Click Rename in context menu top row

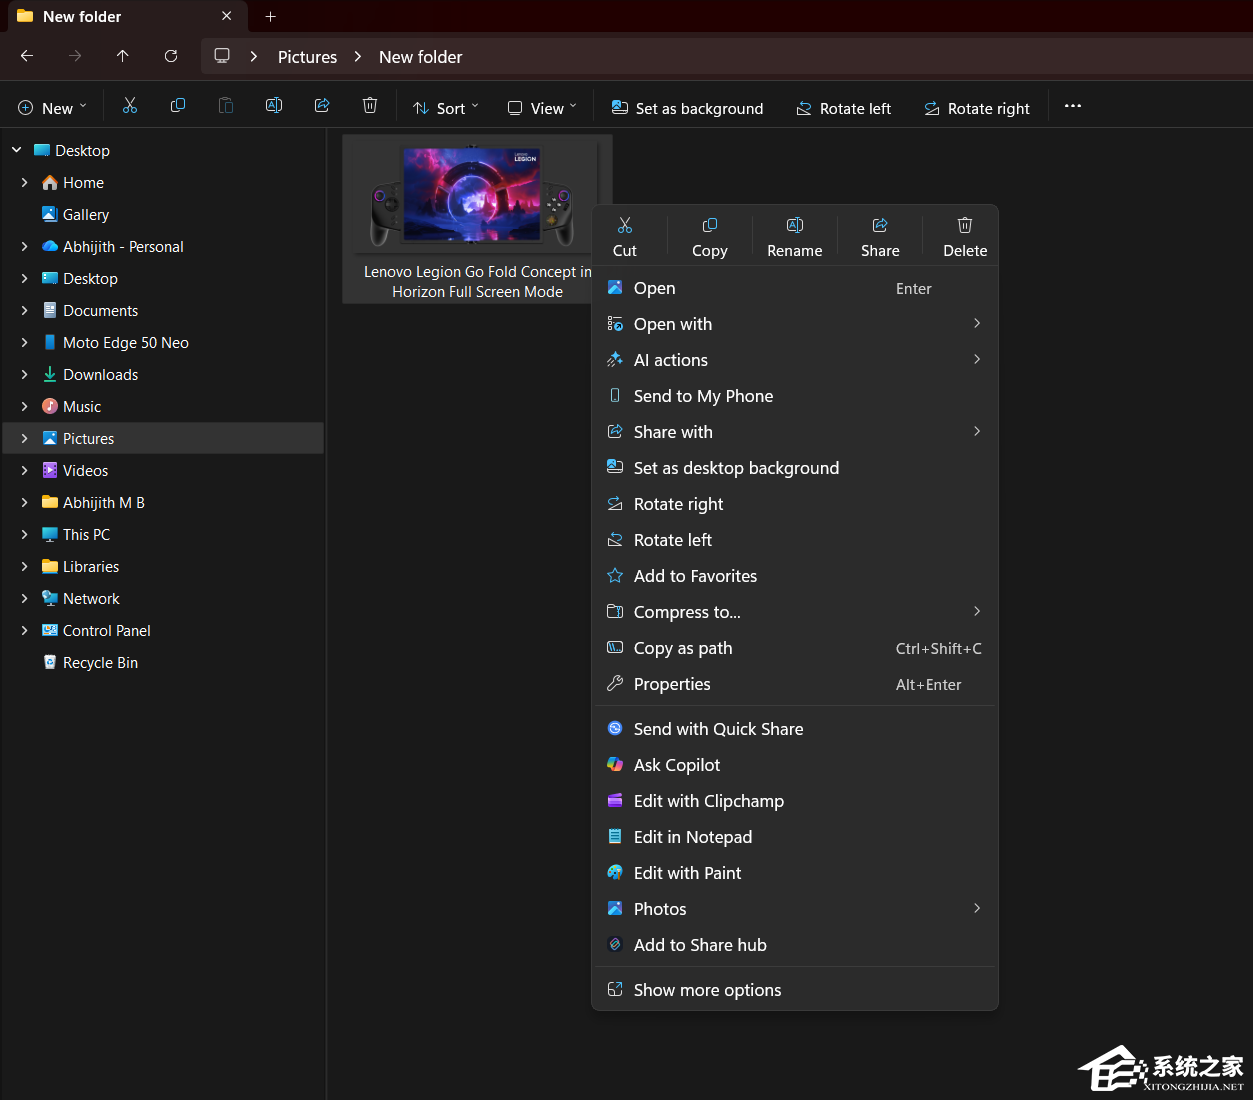(795, 237)
